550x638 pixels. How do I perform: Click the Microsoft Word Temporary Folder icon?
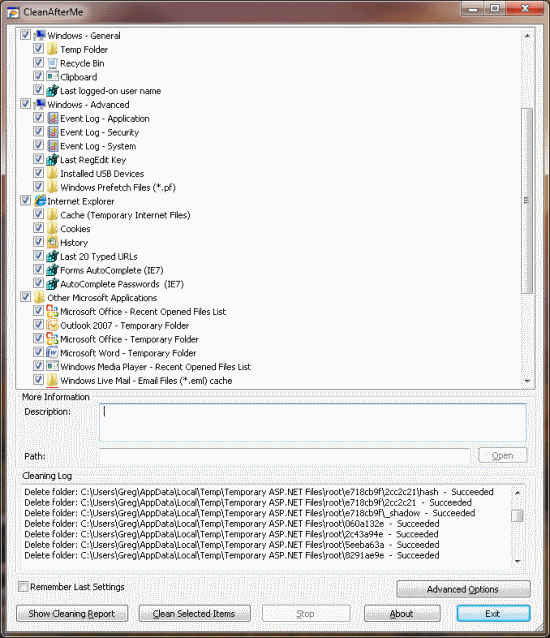click(x=52, y=353)
